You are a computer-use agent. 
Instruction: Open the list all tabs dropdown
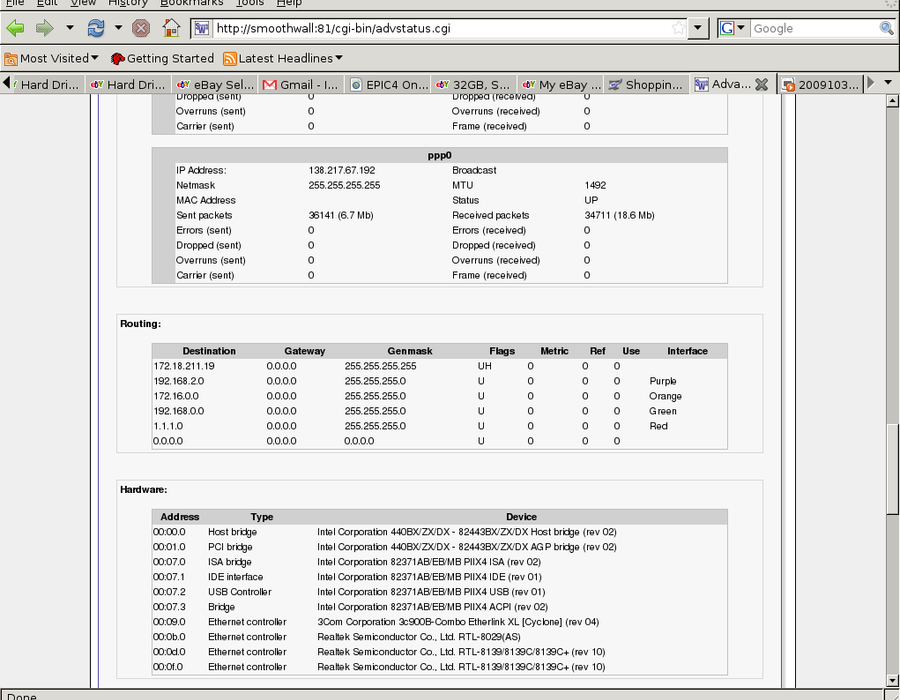pyautogui.click(x=888, y=83)
